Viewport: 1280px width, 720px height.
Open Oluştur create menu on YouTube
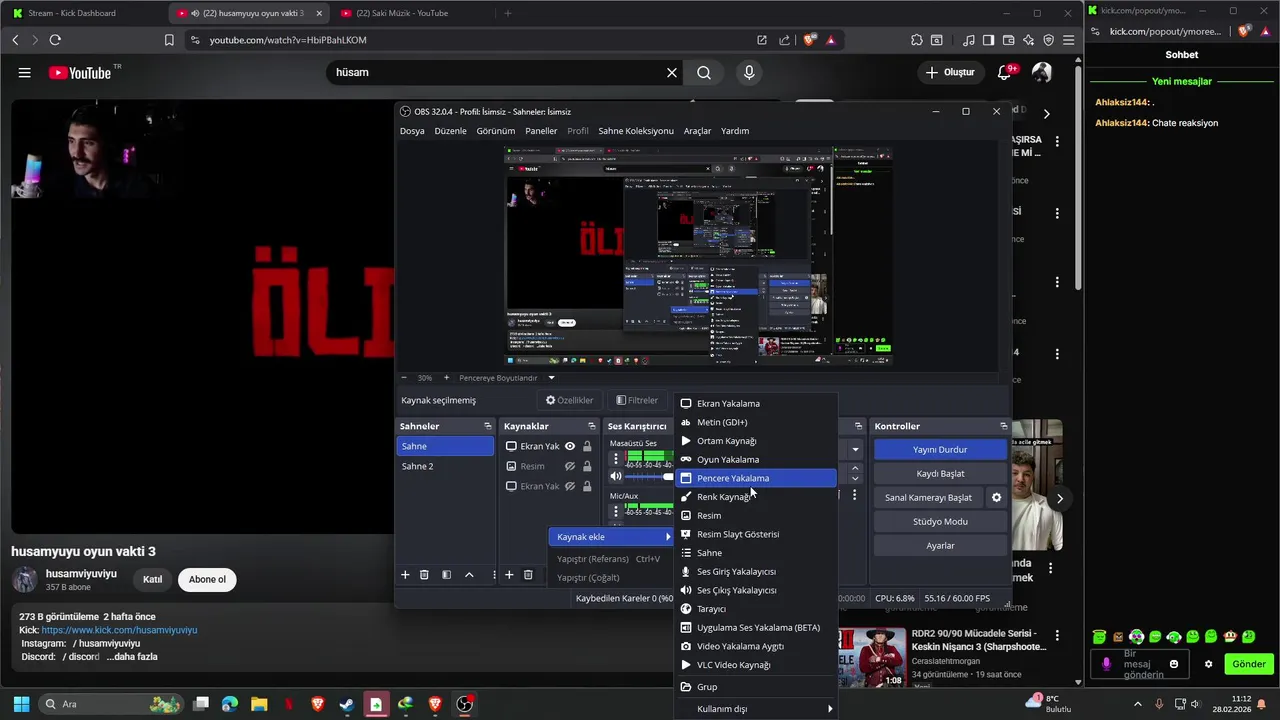pyautogui.click(x=950, y=73)
